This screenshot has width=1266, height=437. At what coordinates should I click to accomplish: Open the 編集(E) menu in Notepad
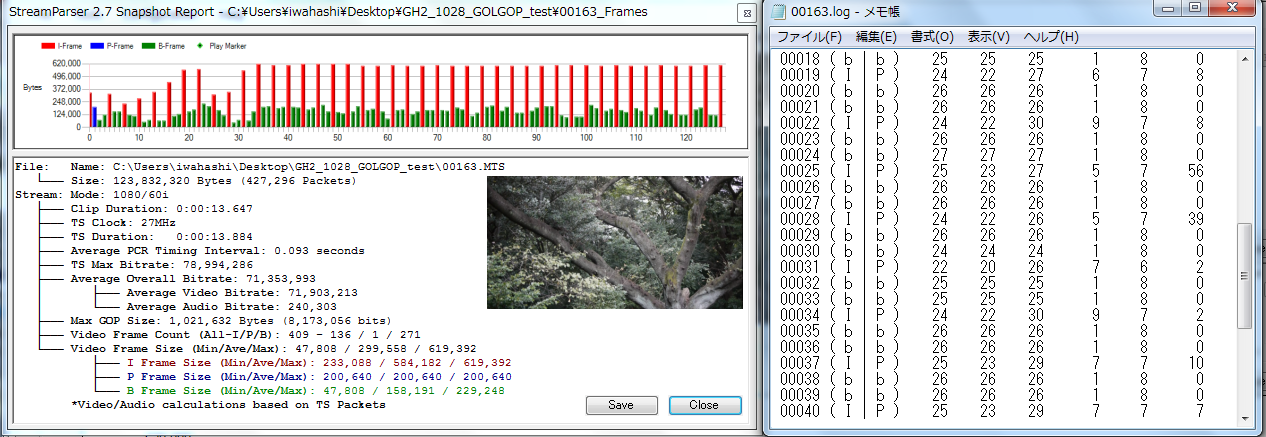pos(875,37)
